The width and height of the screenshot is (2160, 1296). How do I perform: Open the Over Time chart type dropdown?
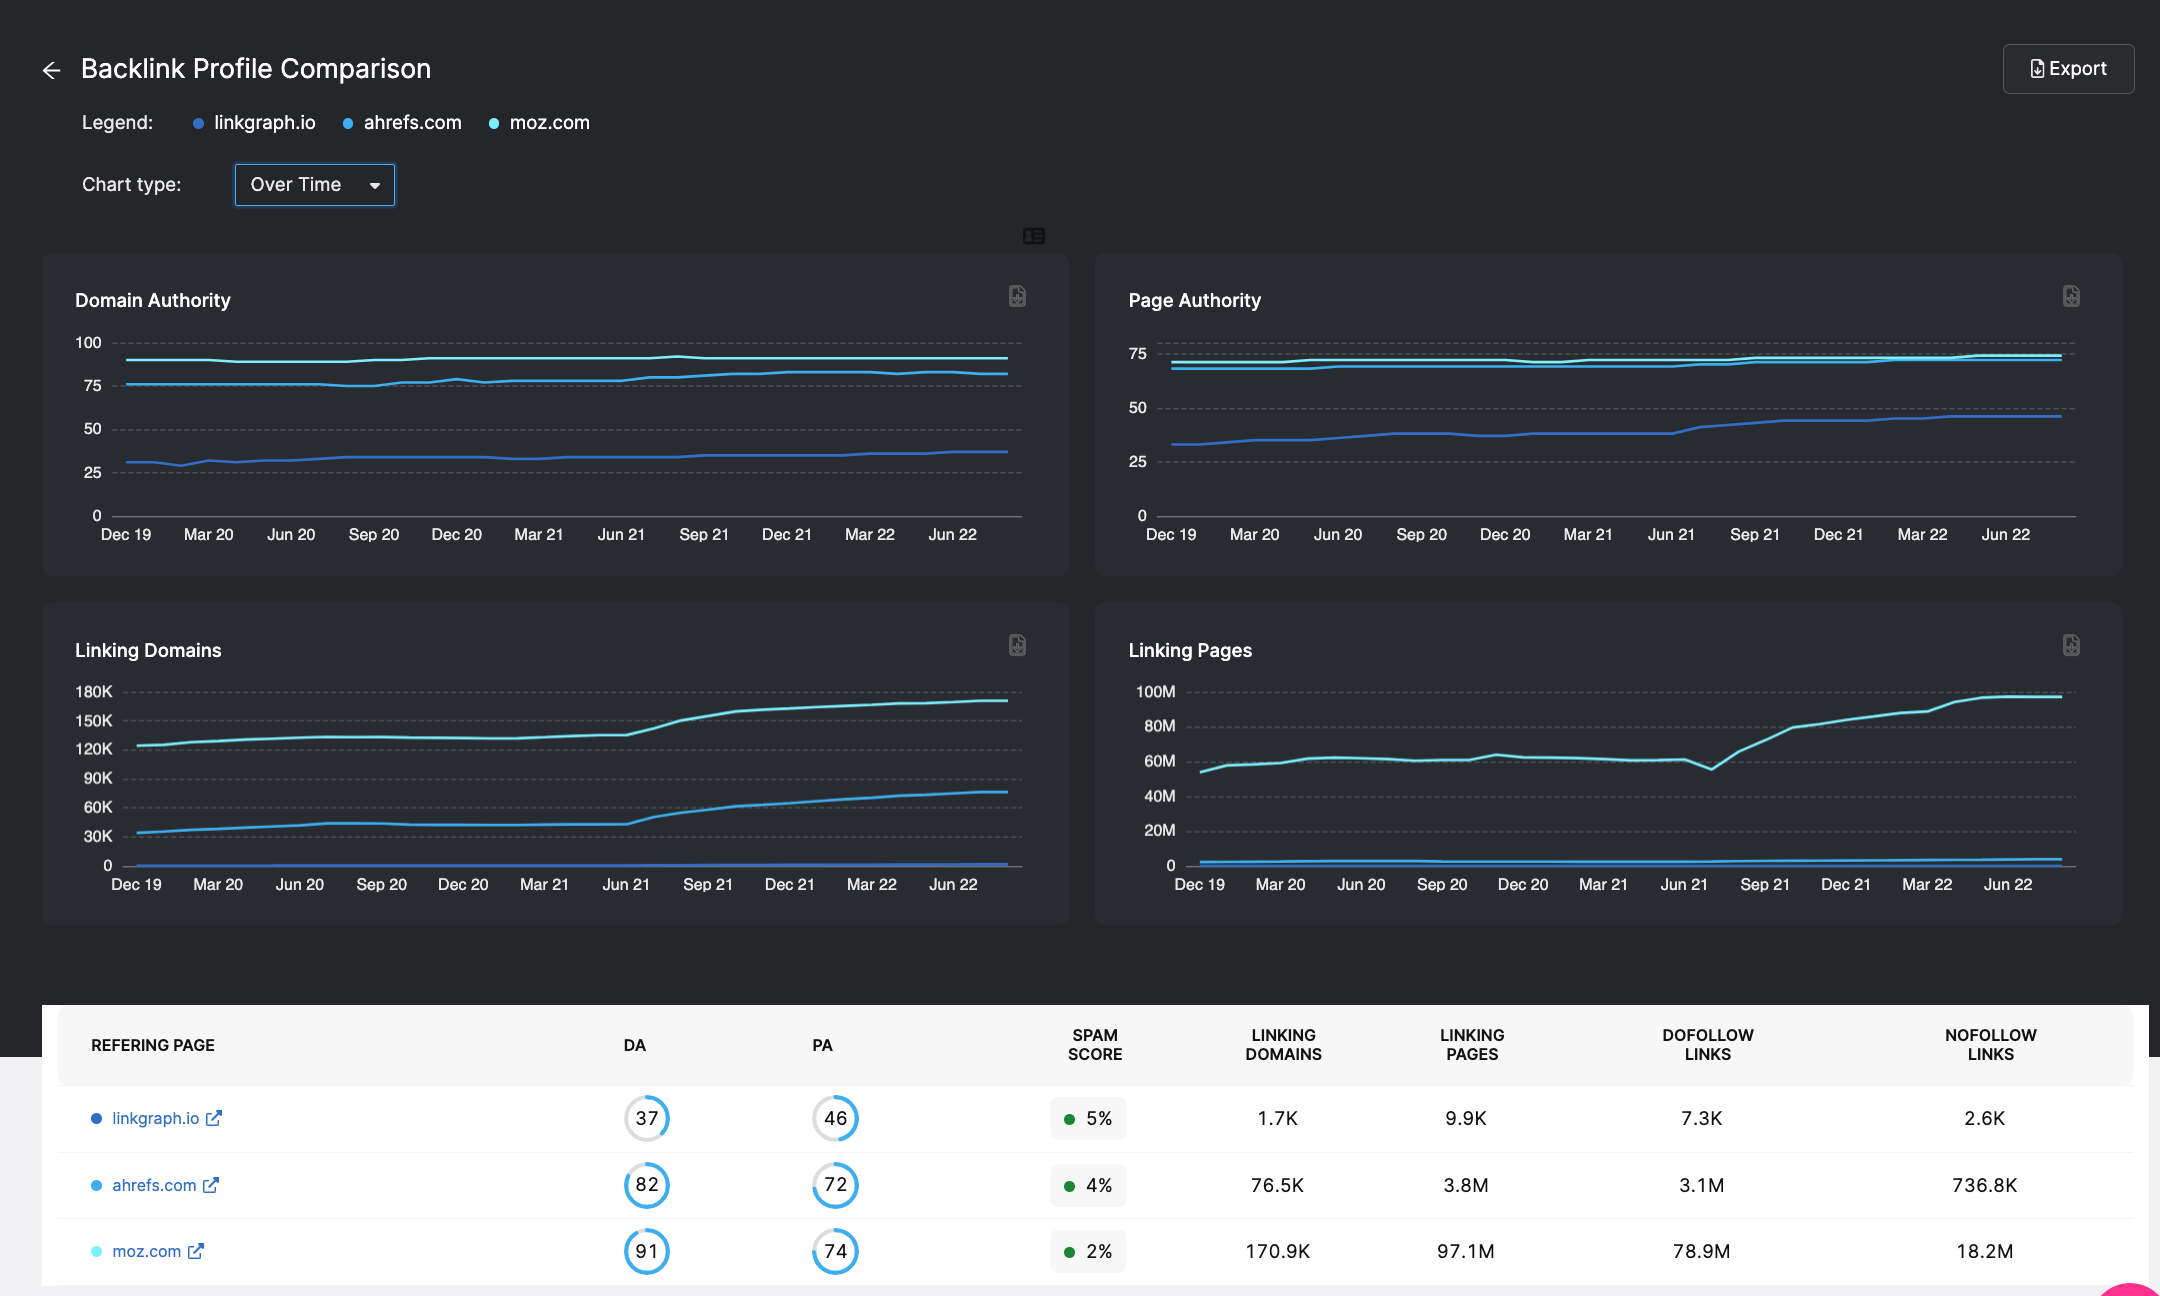coord(315,185)
